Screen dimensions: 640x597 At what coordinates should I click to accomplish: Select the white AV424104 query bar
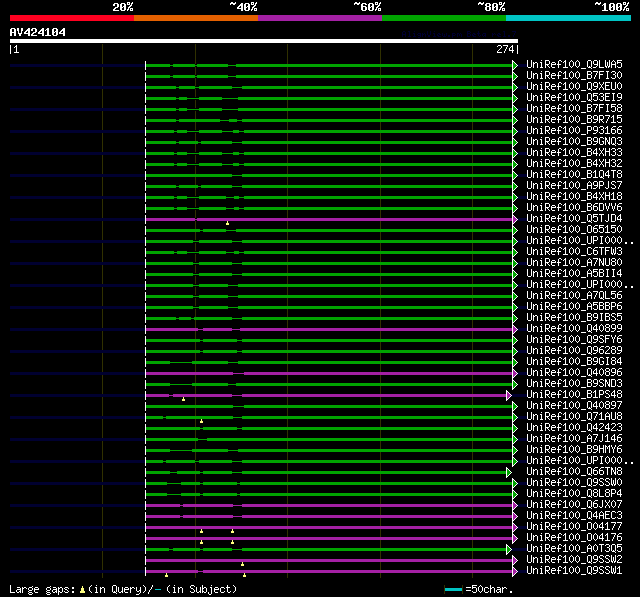264,41
